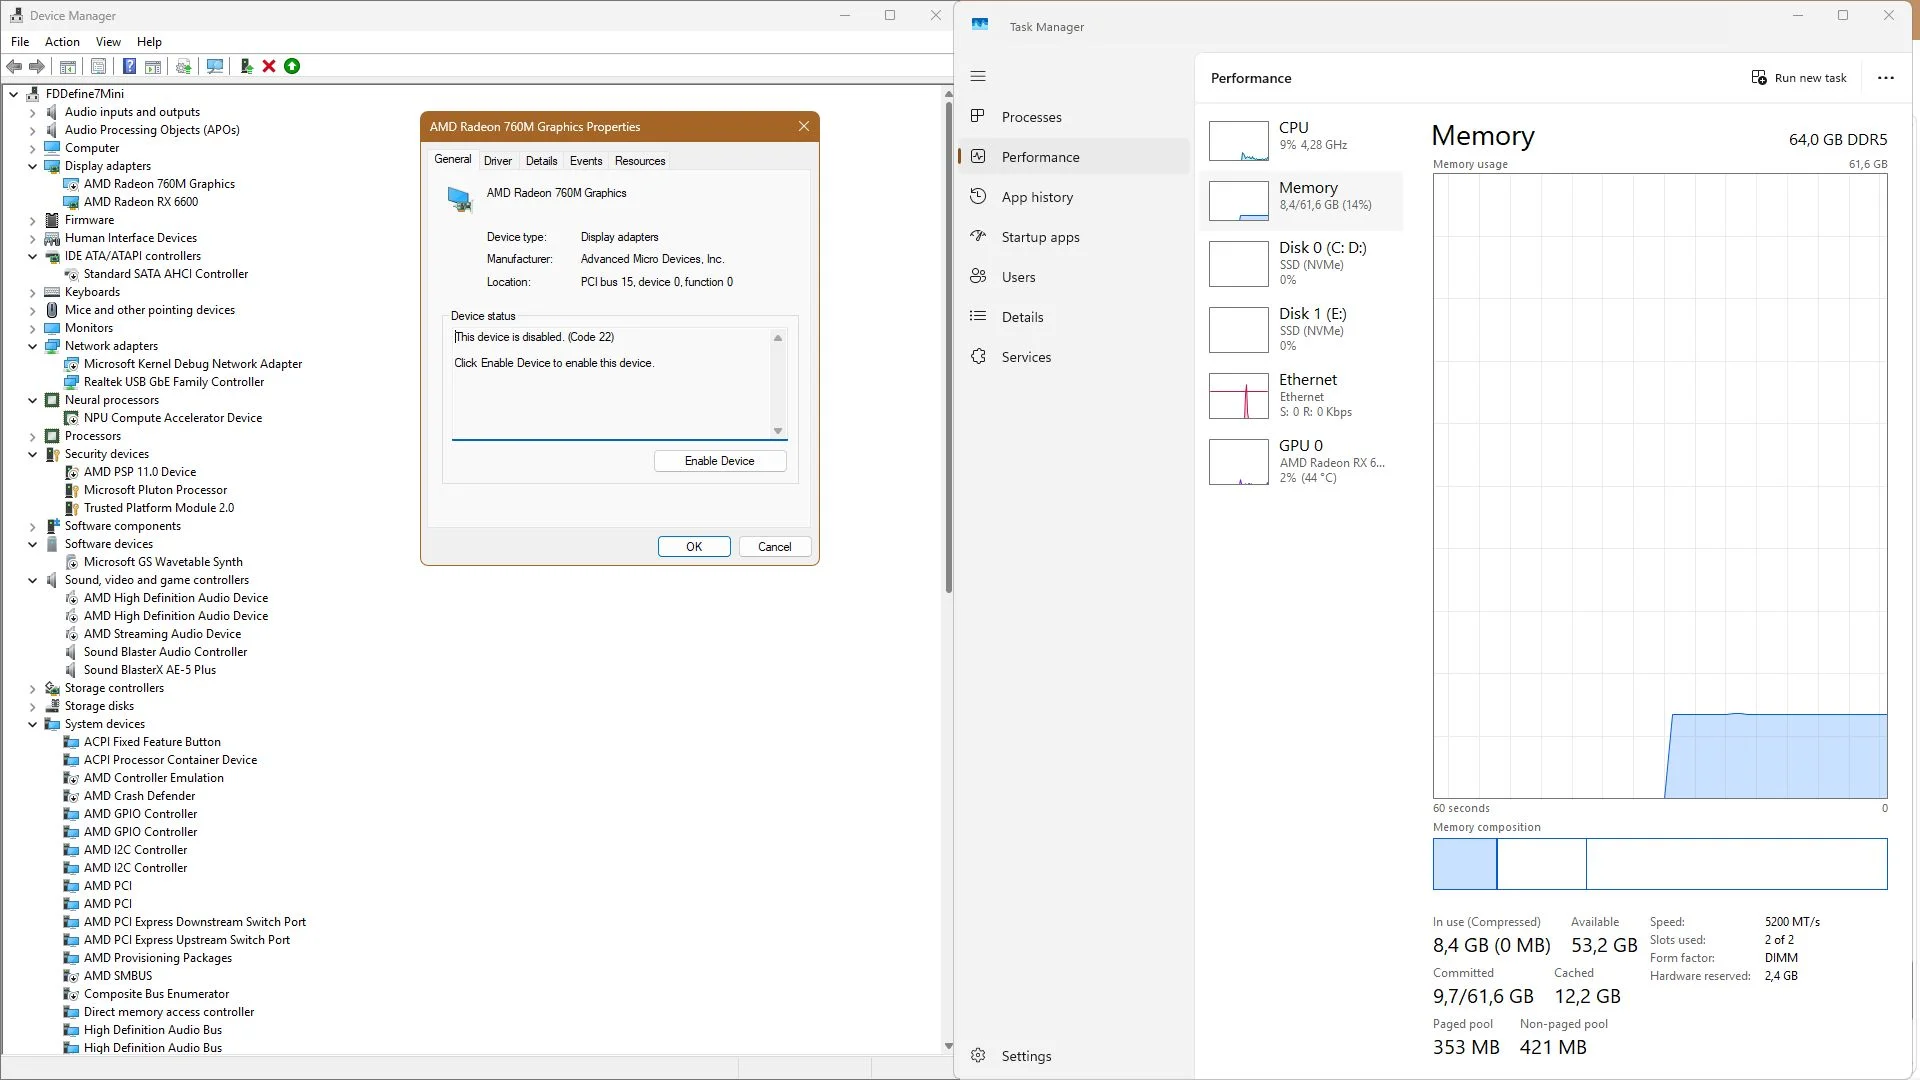Click the Forward arrow in Device Manager toolbar
Viewport: 1920px width, 1080px height.
37,67
